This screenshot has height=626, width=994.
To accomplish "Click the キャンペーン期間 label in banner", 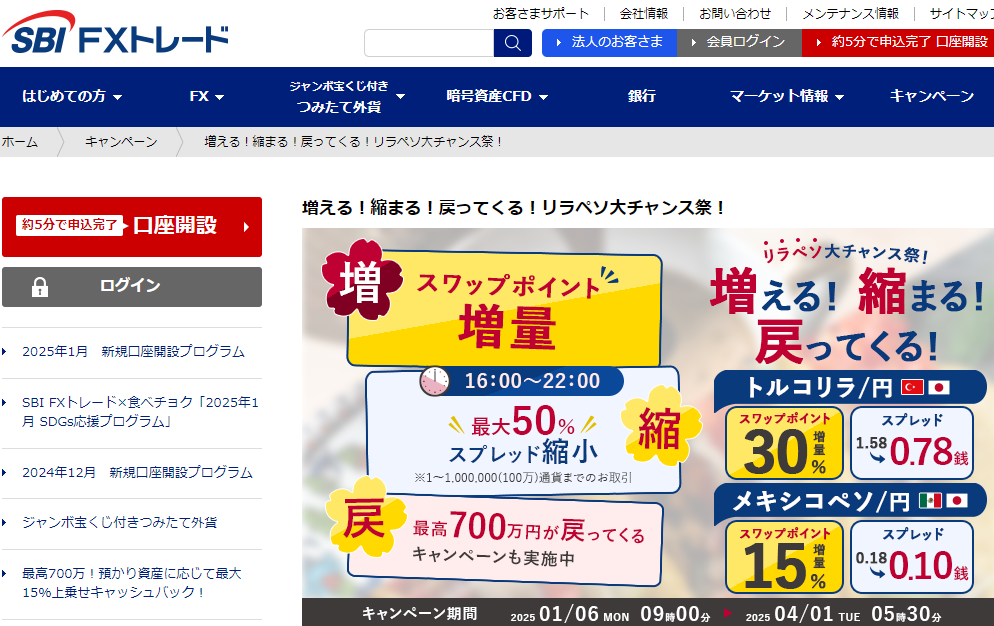I will click(419, 614).
